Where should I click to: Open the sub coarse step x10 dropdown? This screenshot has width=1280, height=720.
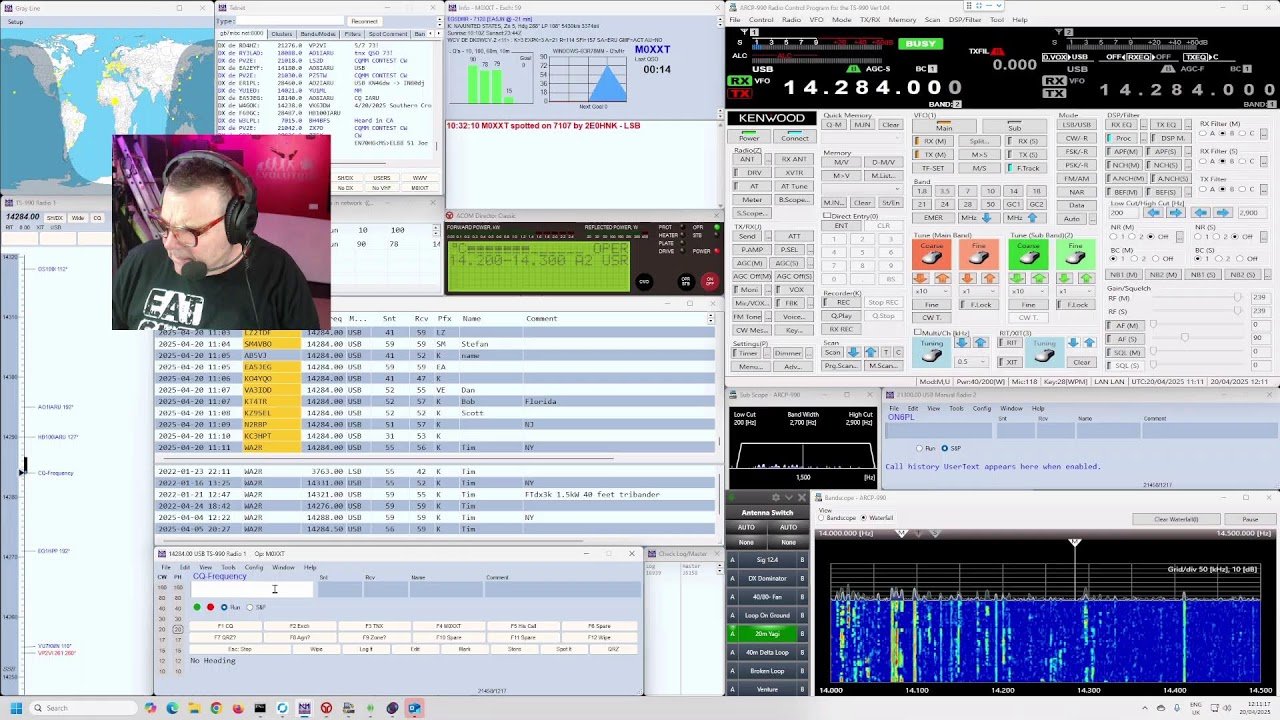[x=1028, y=291]
